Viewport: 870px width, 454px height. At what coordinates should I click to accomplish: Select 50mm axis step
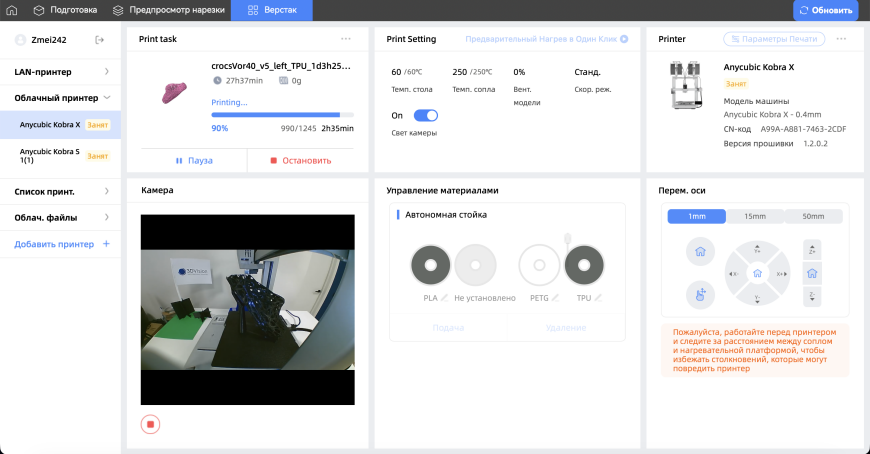[813, 216]
